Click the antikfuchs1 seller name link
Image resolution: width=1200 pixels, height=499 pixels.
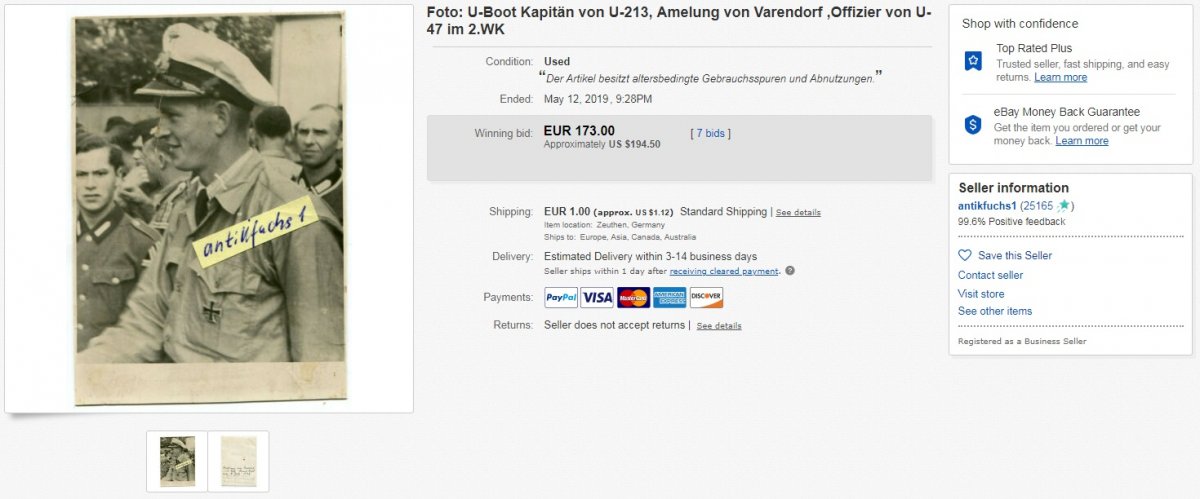point(987,206)
